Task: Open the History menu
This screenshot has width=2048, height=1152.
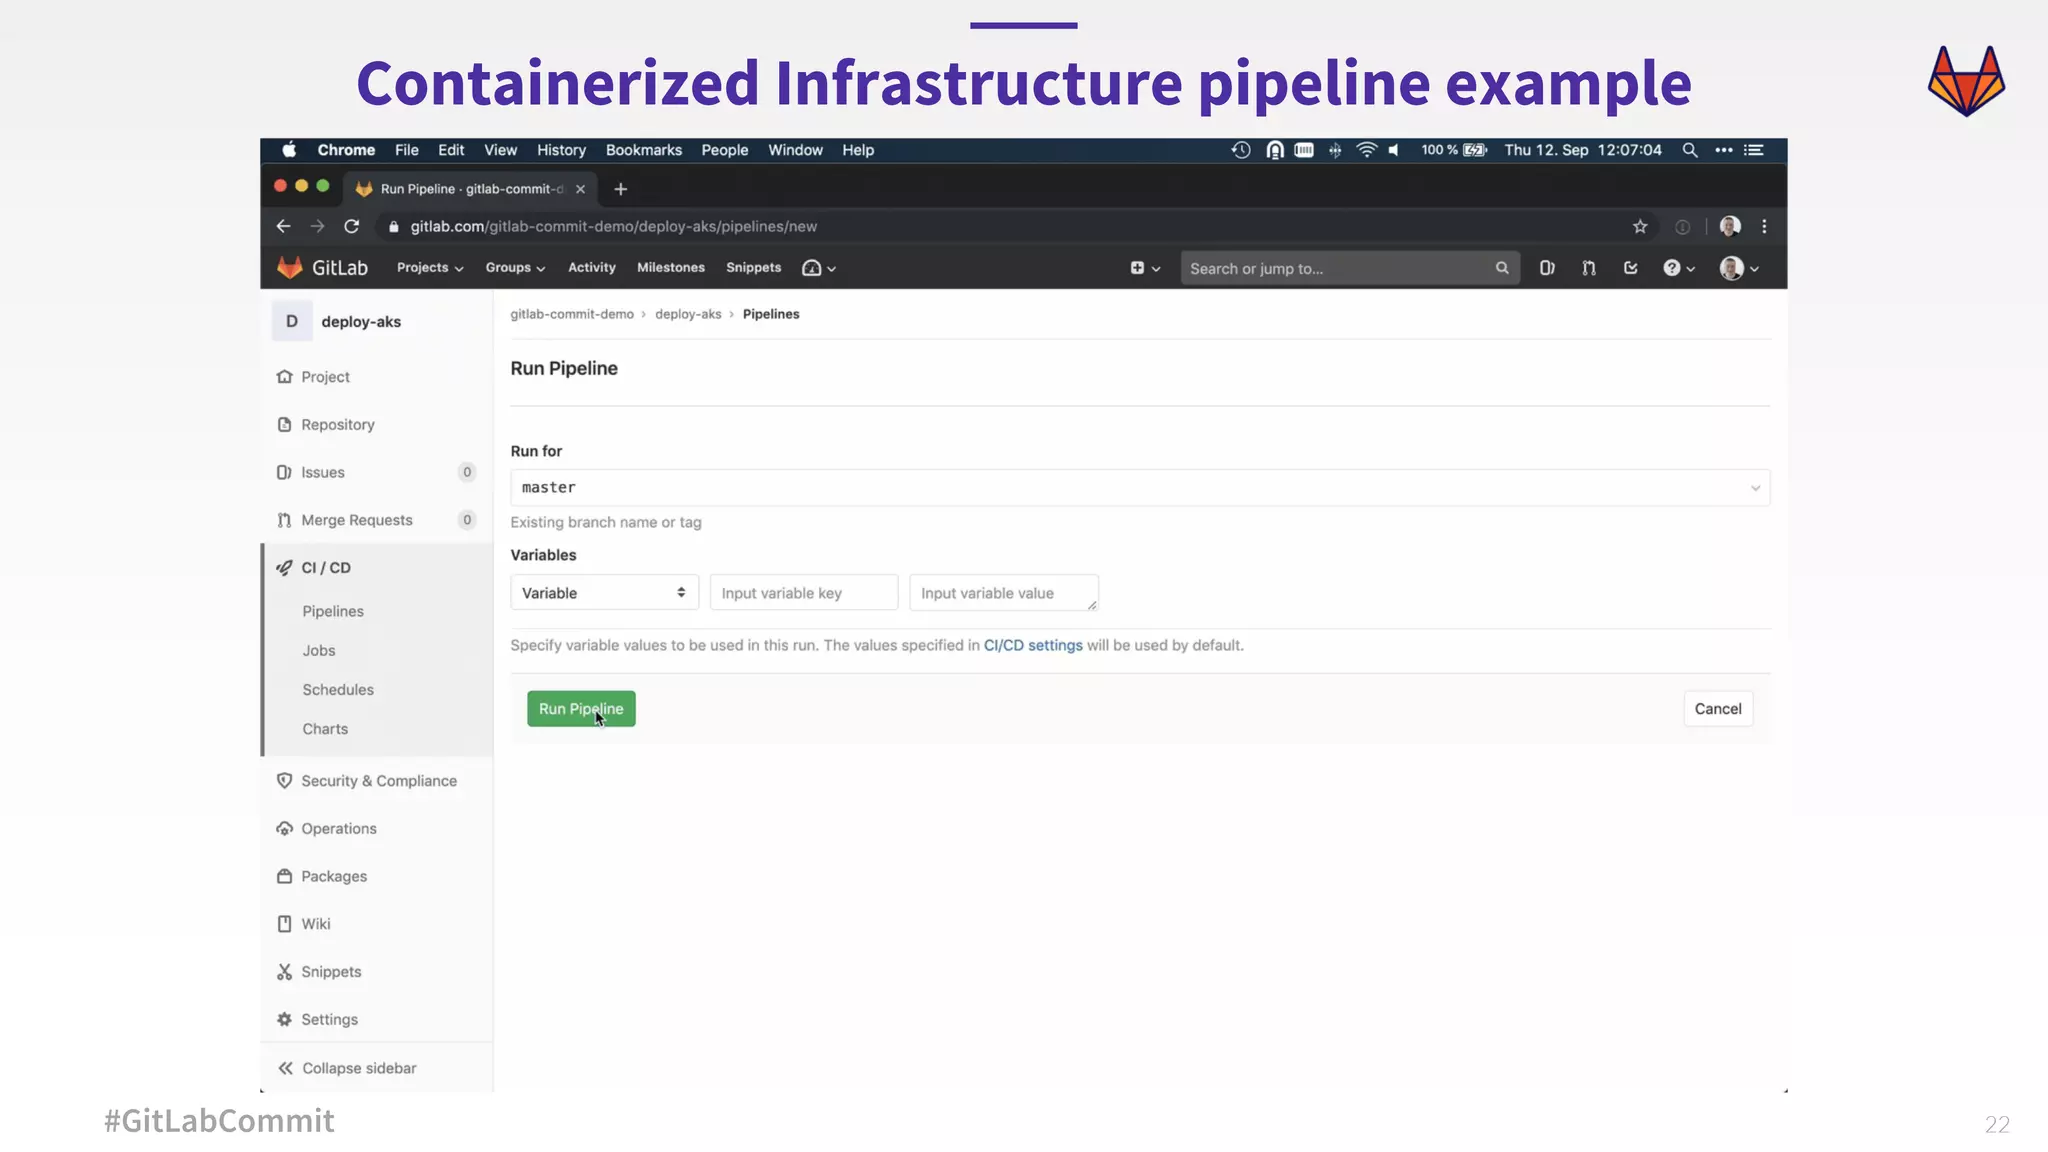Action: coord(561,150)
